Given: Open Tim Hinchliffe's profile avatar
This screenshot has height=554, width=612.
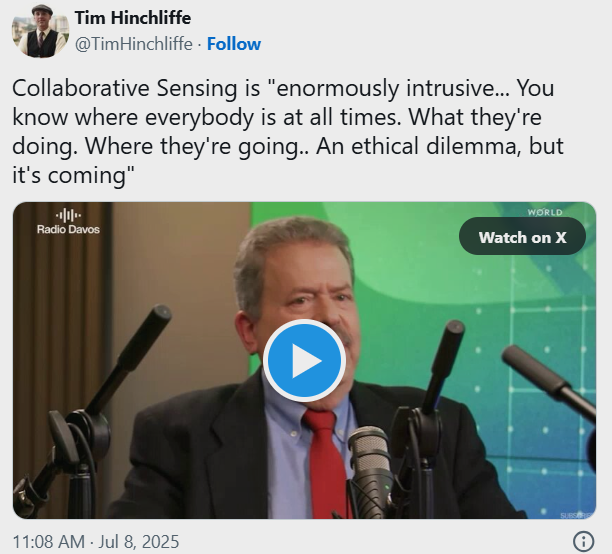Looking at the screenshot, I should point(41,31).
